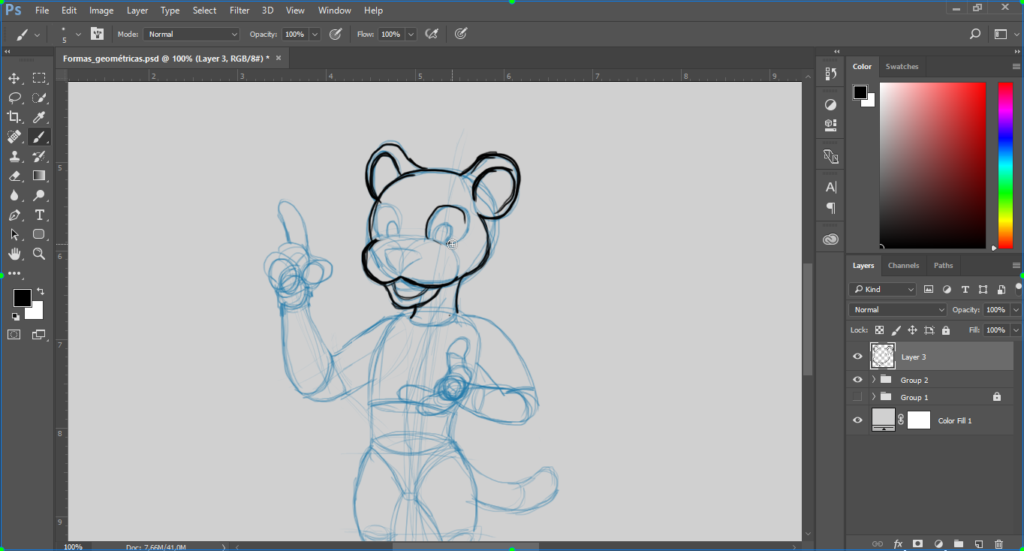Open the Character panel icon

pos(831,187)
